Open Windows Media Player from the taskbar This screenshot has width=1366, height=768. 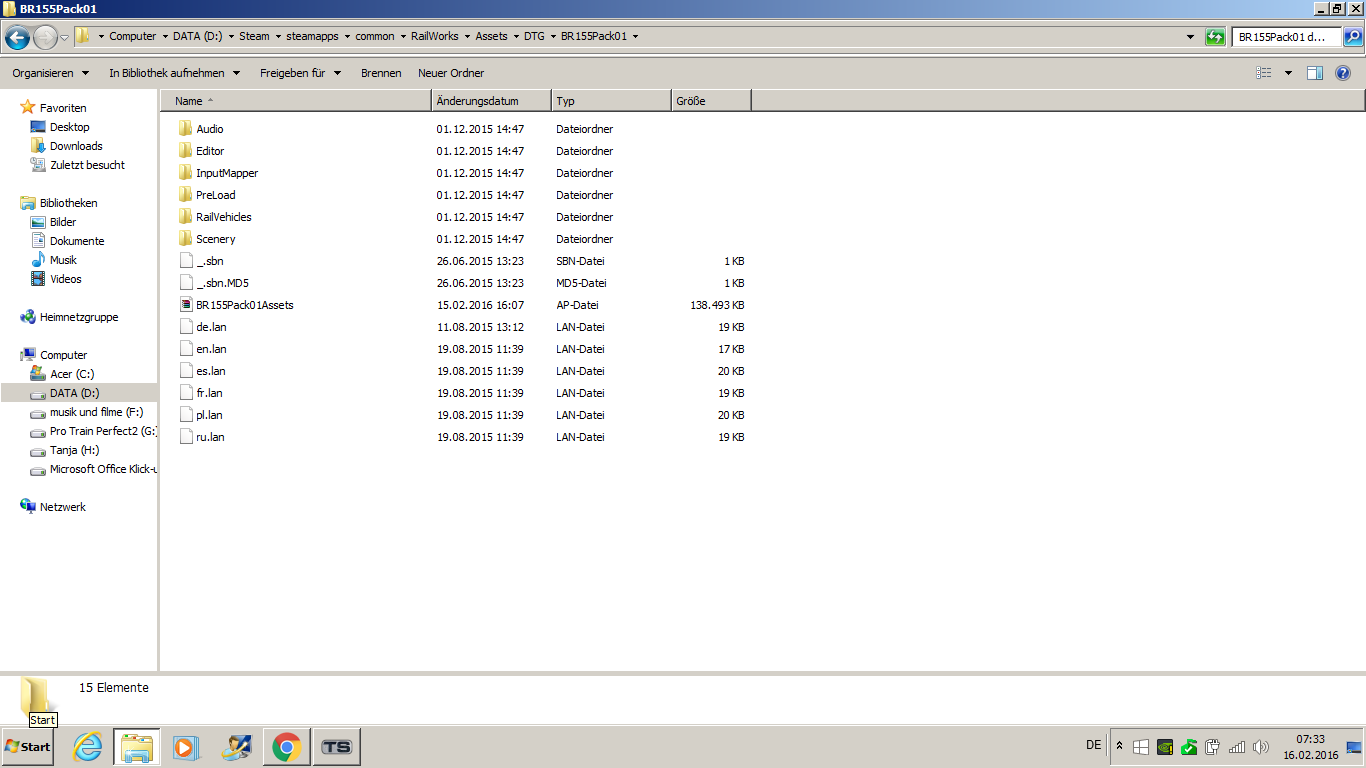coord(187,747)
